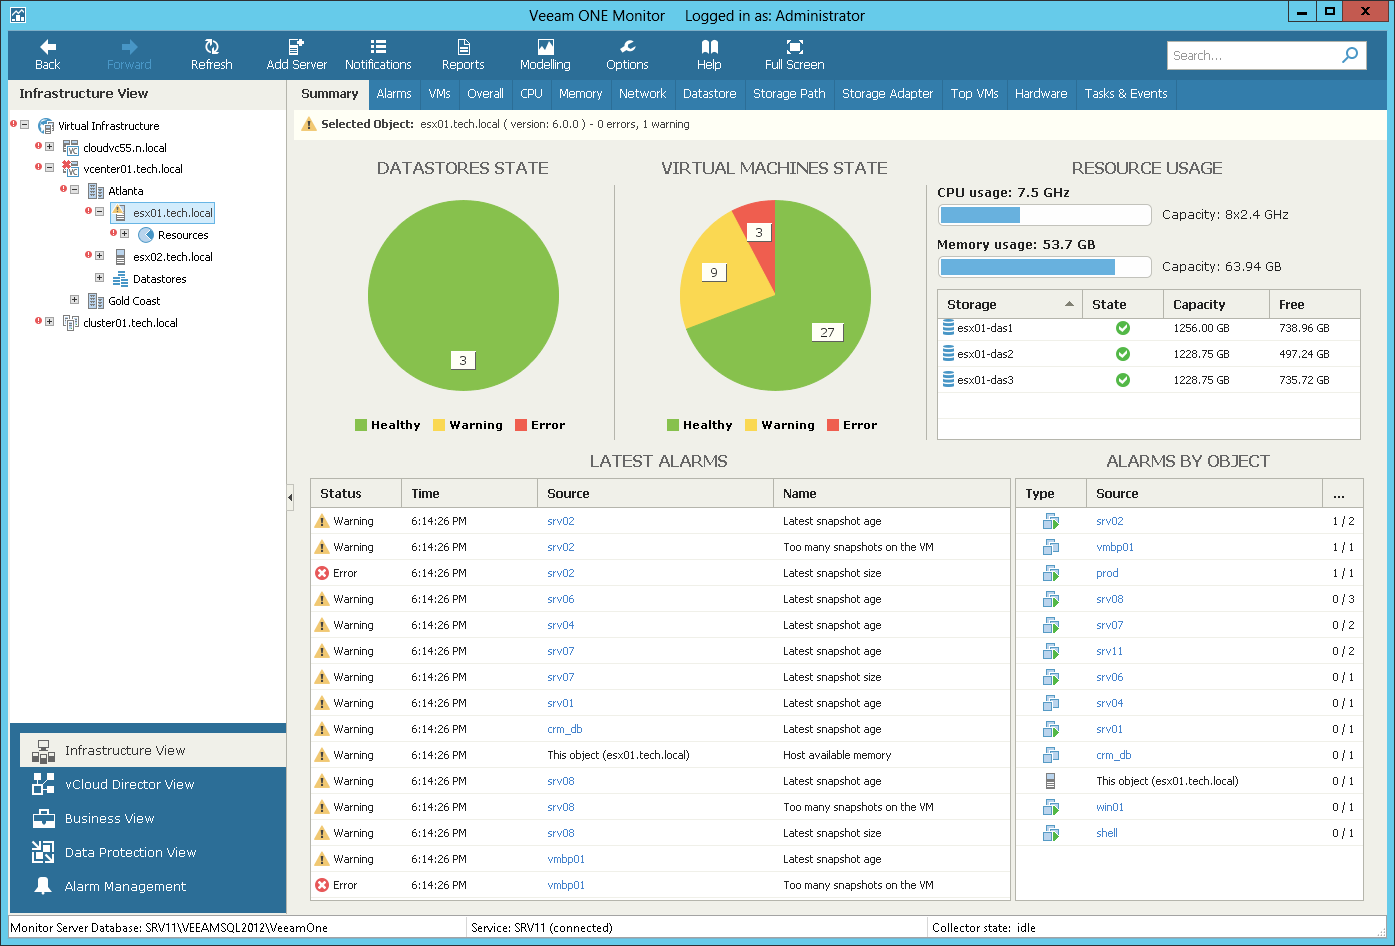This screenshot has width=1395, height=946.
Task: Open the Tasks & Events tab
Action: 1126,94
